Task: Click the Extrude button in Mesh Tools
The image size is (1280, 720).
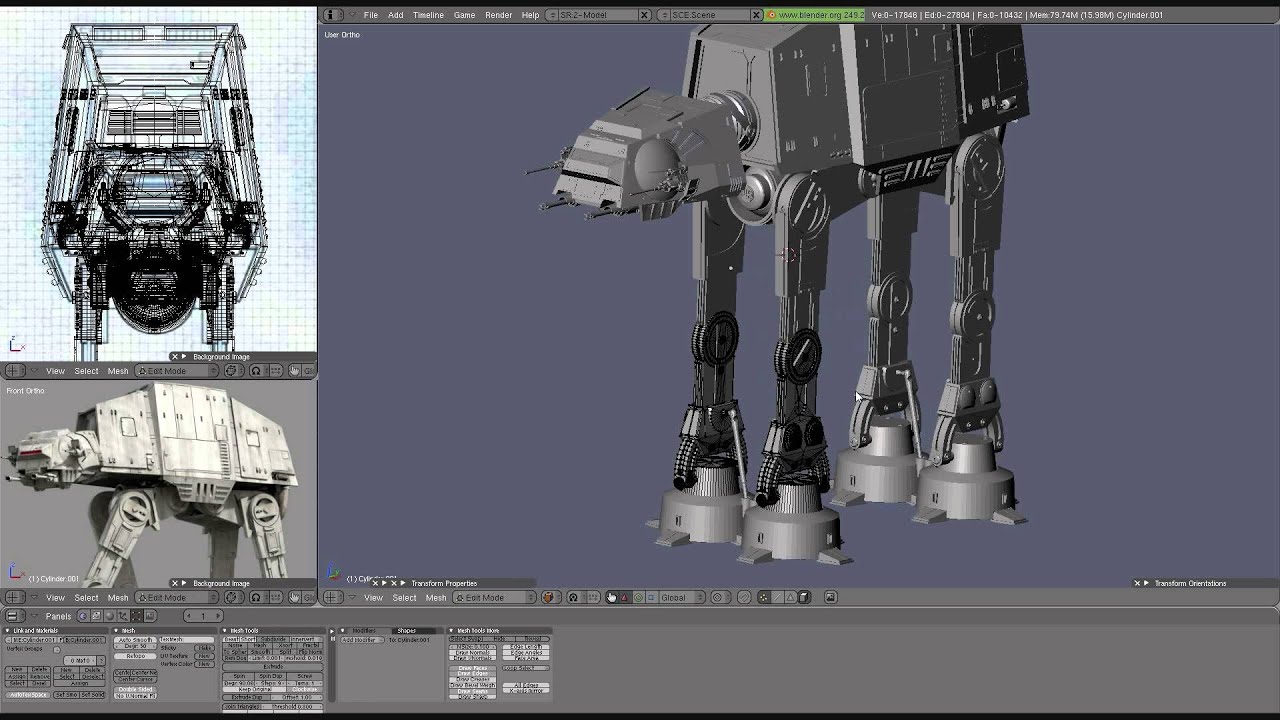Action: click(273, 666)
